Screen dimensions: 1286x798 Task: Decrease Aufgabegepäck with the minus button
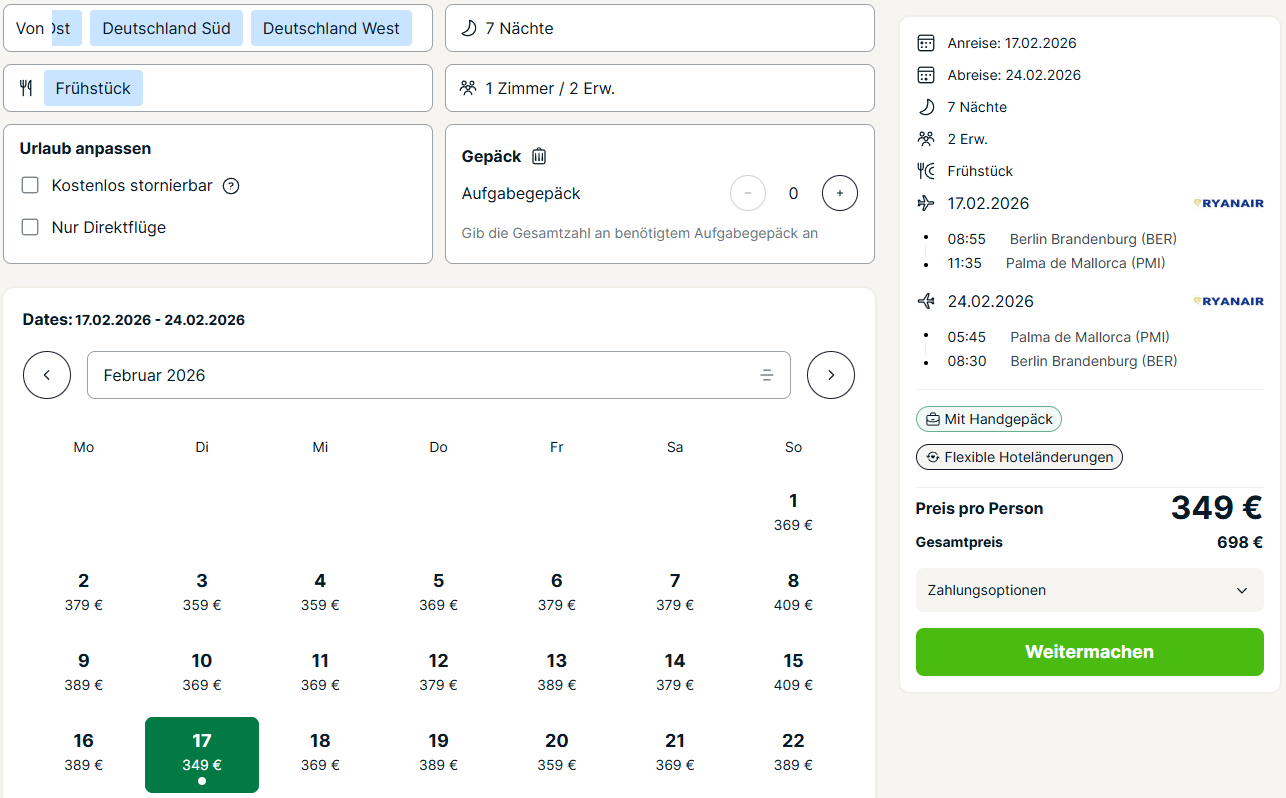tap(748, 193)
